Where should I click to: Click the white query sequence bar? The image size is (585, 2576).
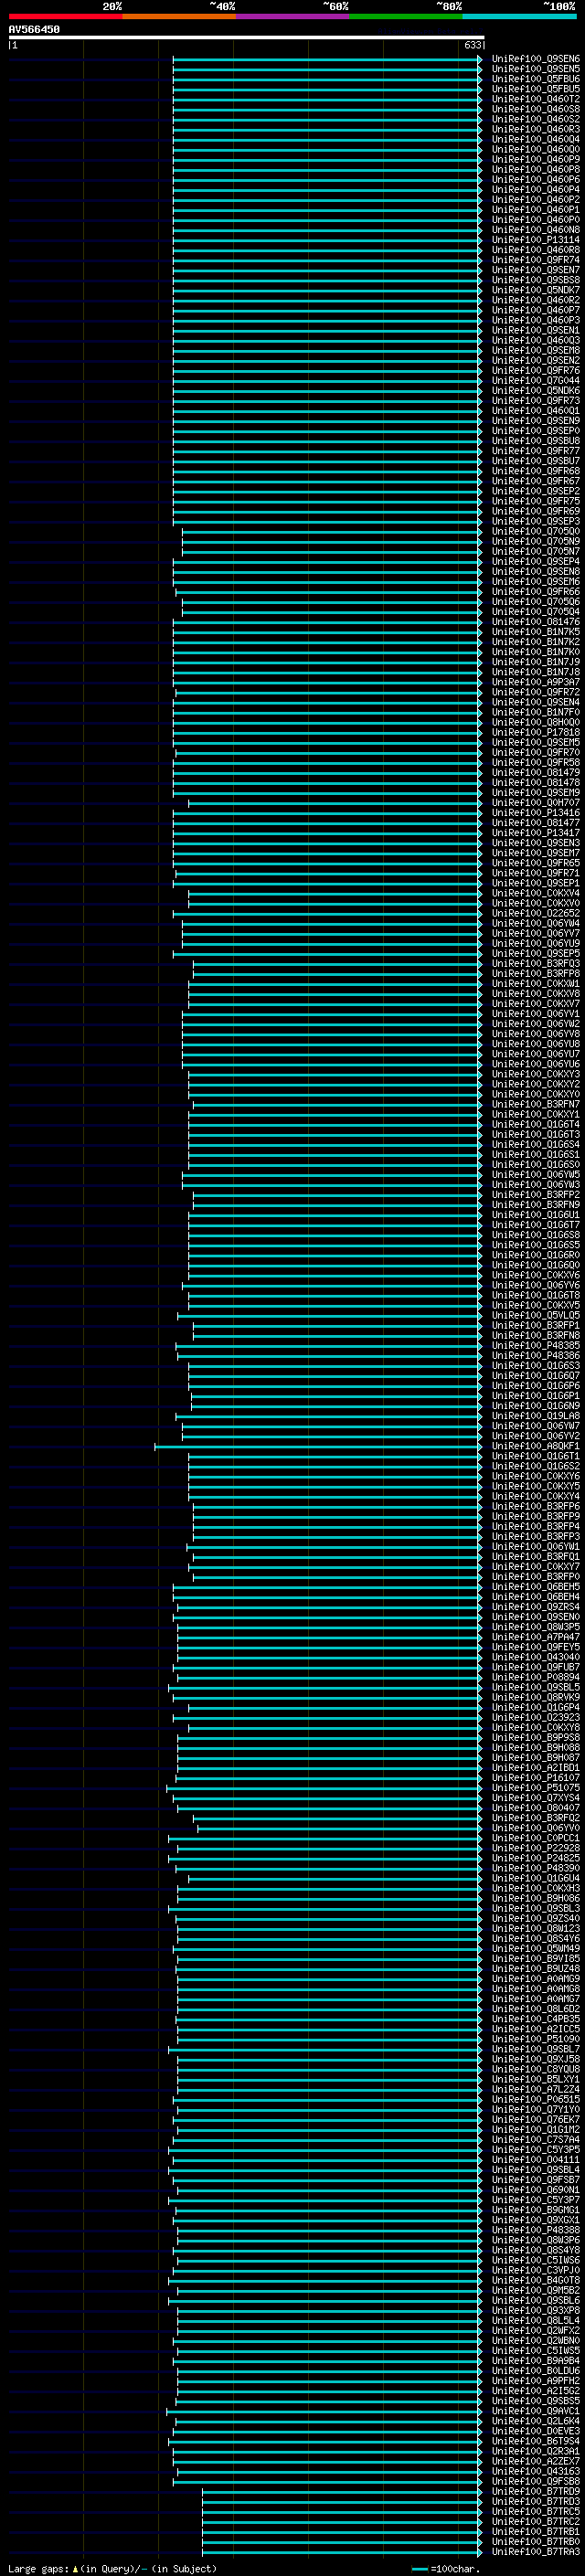point(246,38)
